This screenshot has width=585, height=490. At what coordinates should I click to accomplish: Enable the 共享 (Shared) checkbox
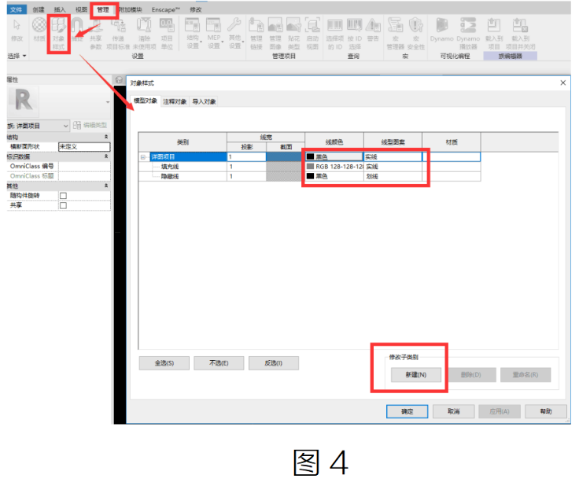pyautogui.click(x=63, y=205)
